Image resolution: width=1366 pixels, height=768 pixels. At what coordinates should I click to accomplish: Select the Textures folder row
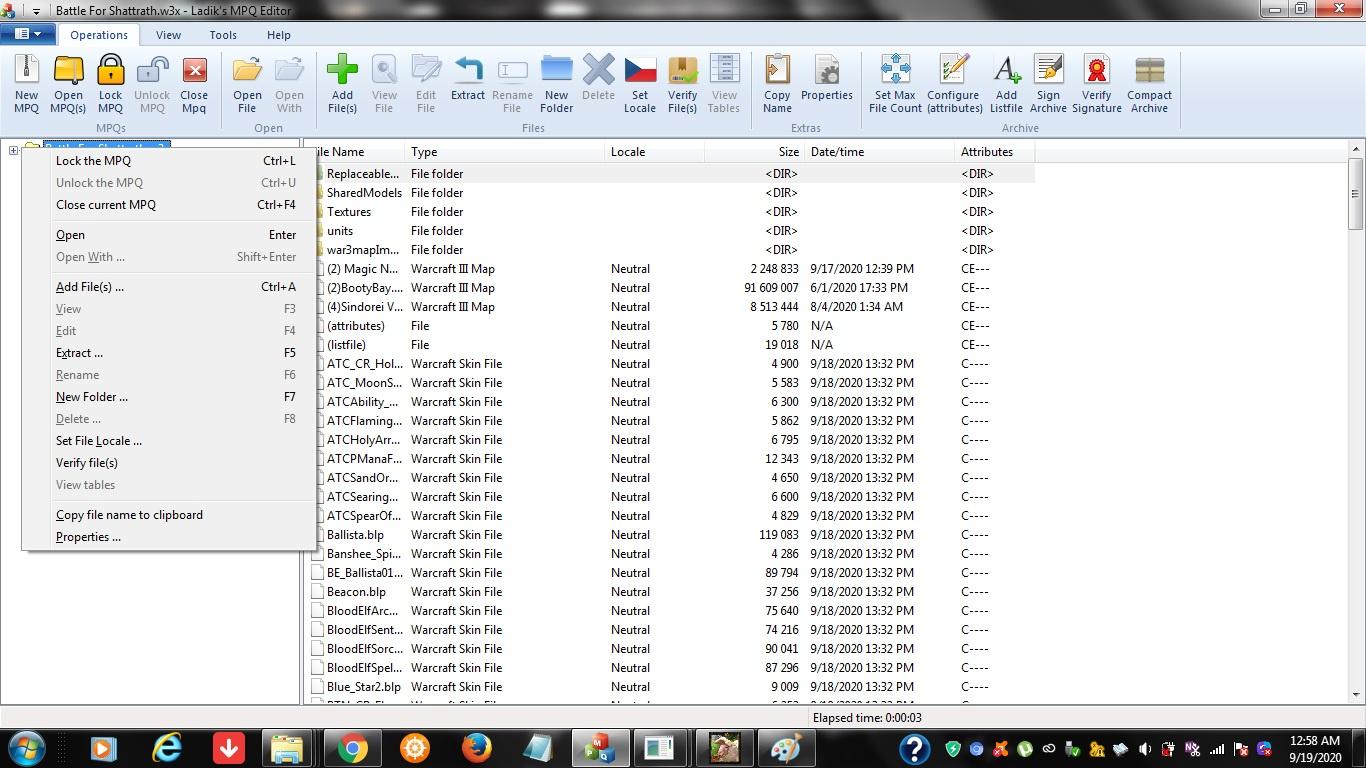pos(672,211)
